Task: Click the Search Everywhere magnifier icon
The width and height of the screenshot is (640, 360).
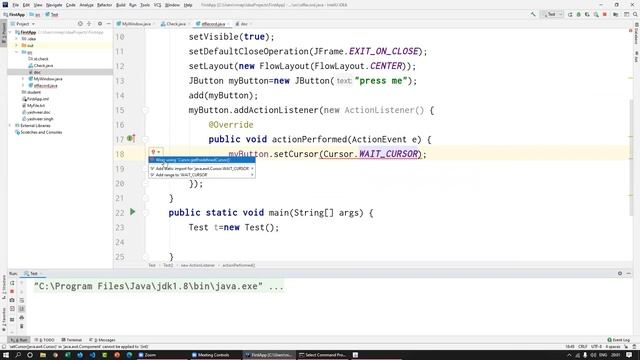Action: (635, 14)
